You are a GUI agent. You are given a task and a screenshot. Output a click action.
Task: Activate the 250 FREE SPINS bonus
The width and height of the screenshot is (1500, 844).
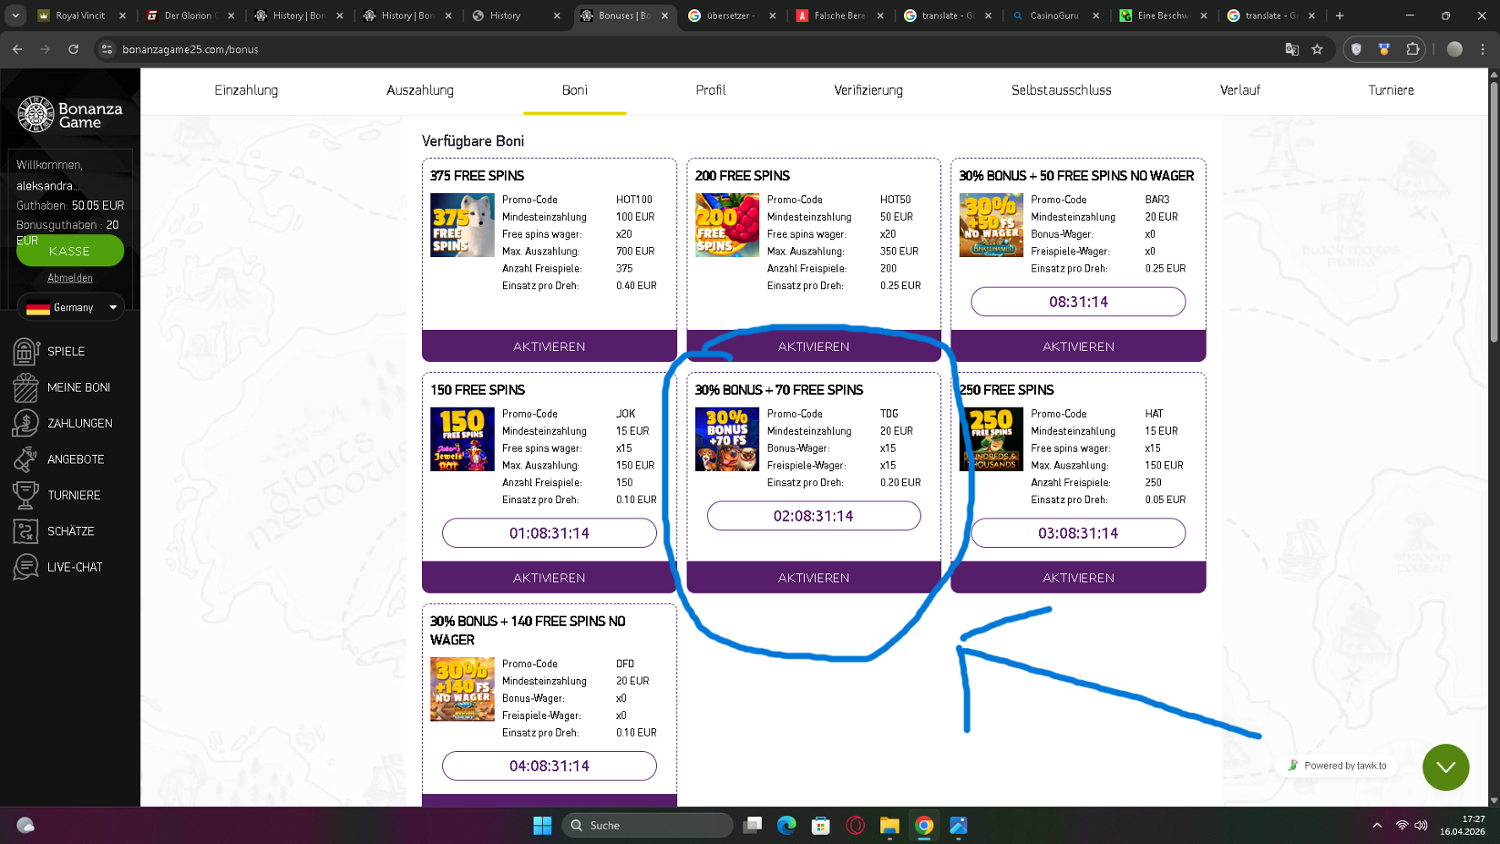1078,578
